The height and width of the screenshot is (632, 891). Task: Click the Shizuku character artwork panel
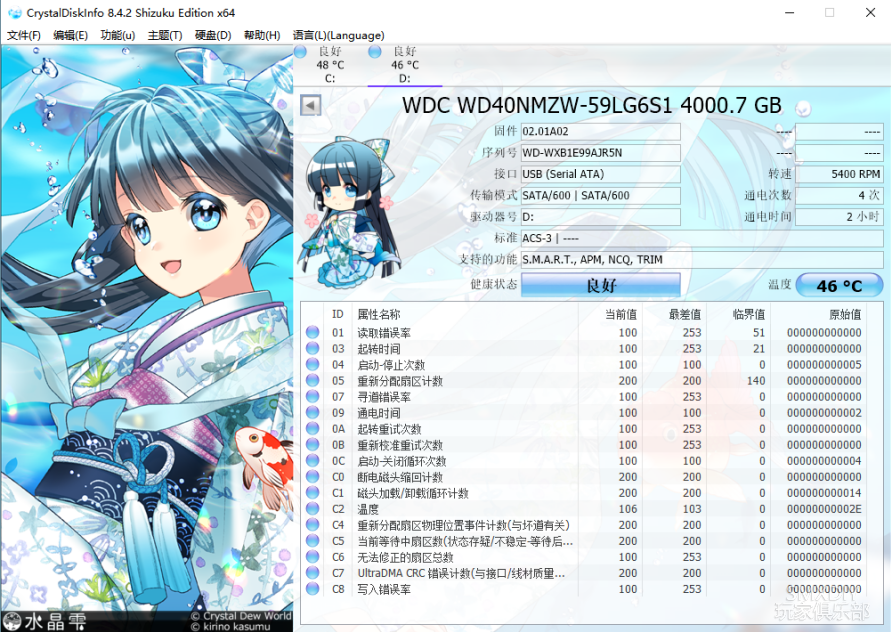147,338
